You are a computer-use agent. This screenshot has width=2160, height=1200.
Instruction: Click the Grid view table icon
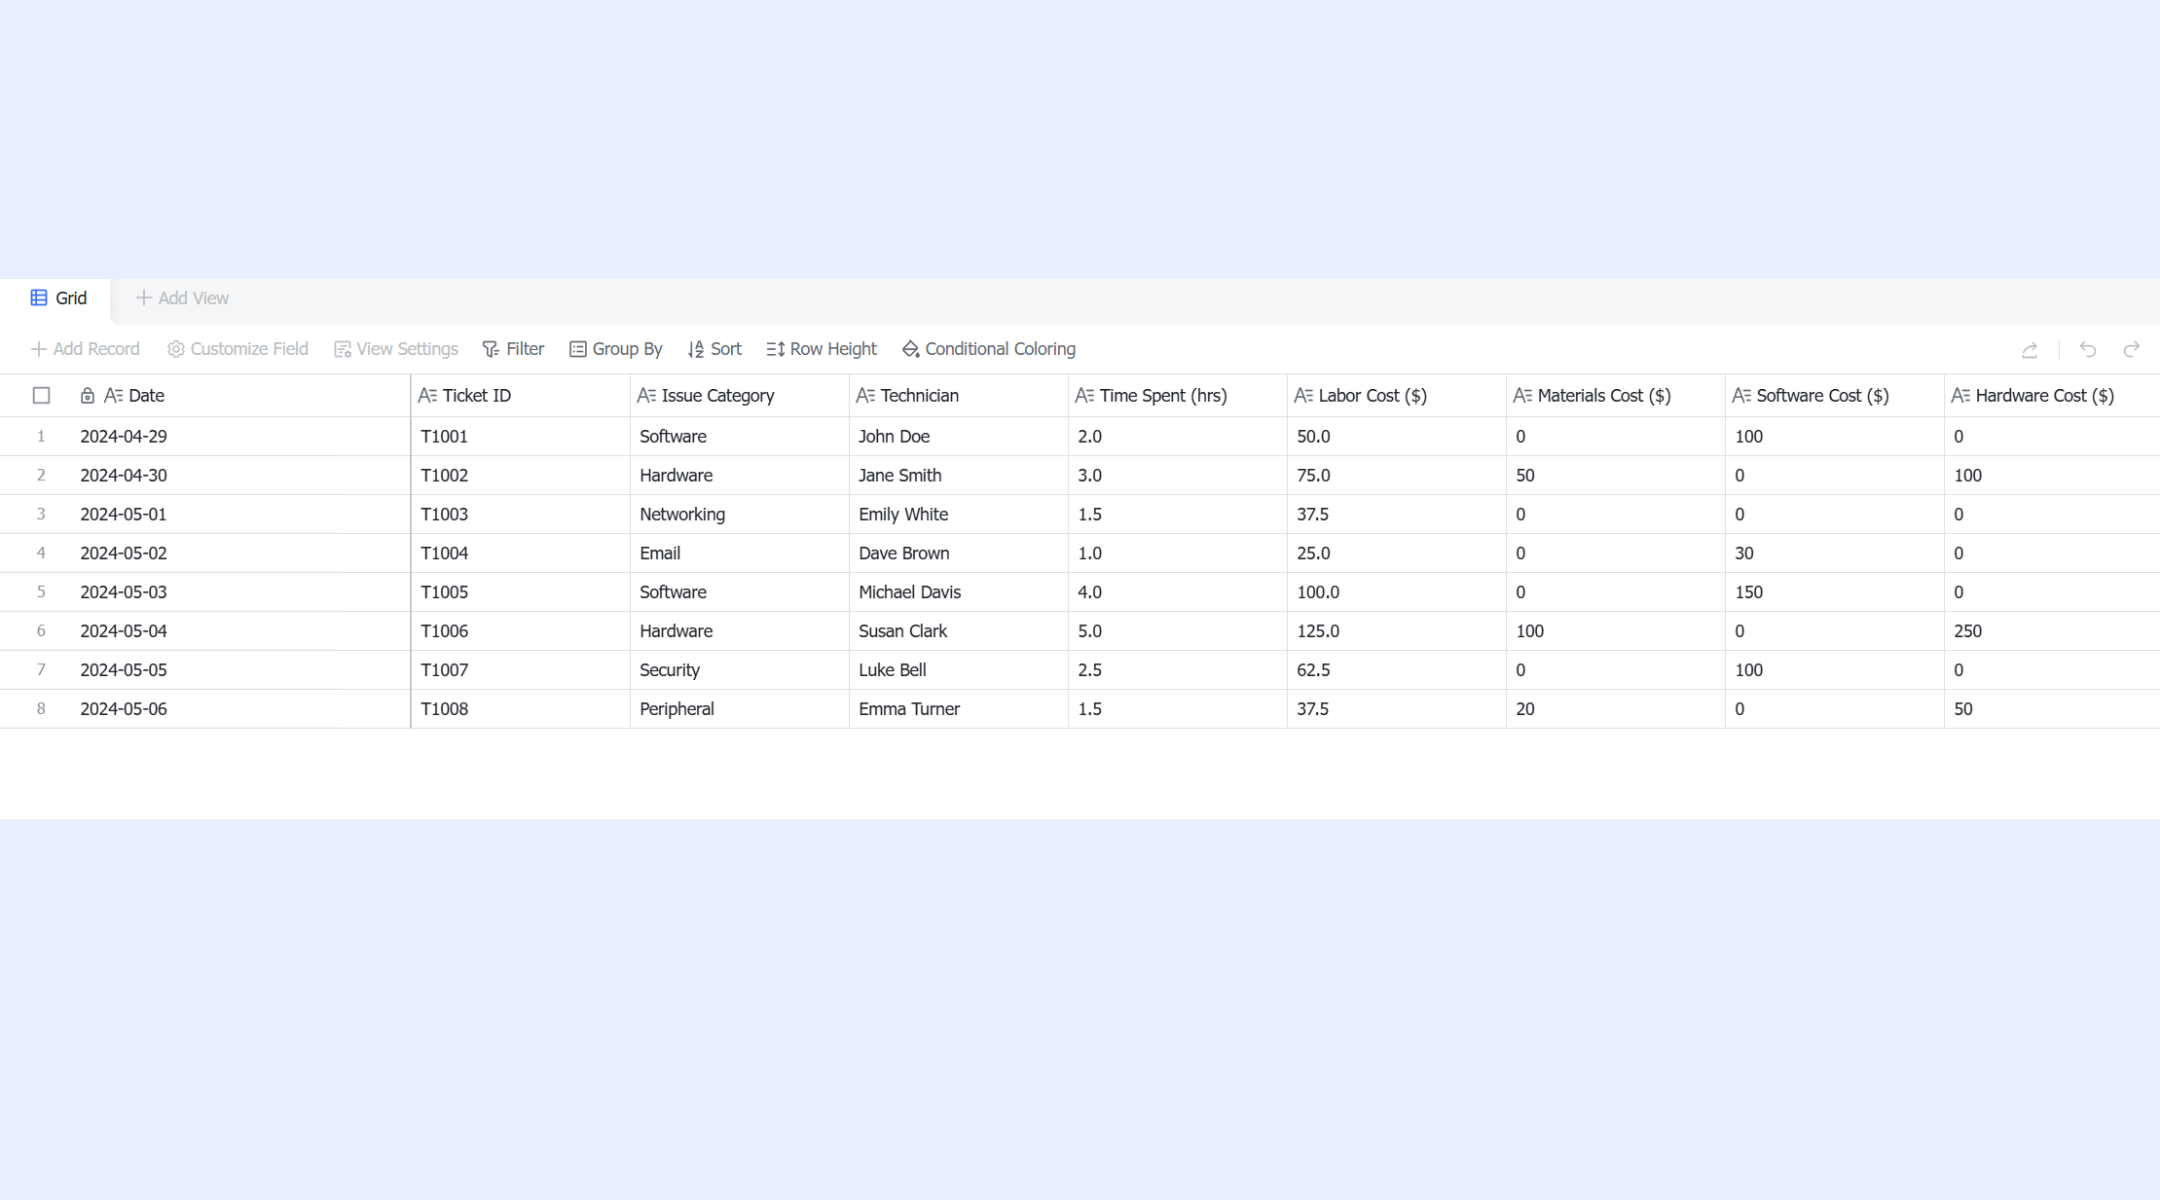coord(39,298)
